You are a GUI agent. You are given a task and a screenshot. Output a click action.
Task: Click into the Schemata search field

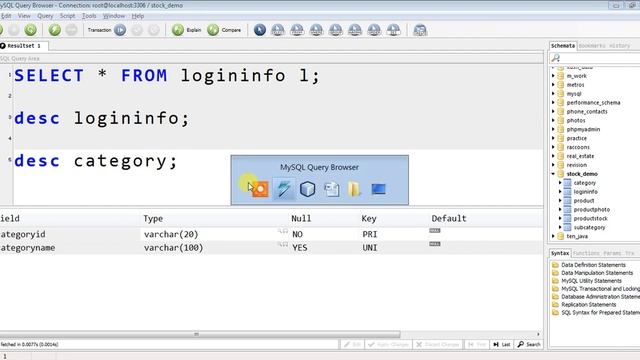[x=600, y=58]
